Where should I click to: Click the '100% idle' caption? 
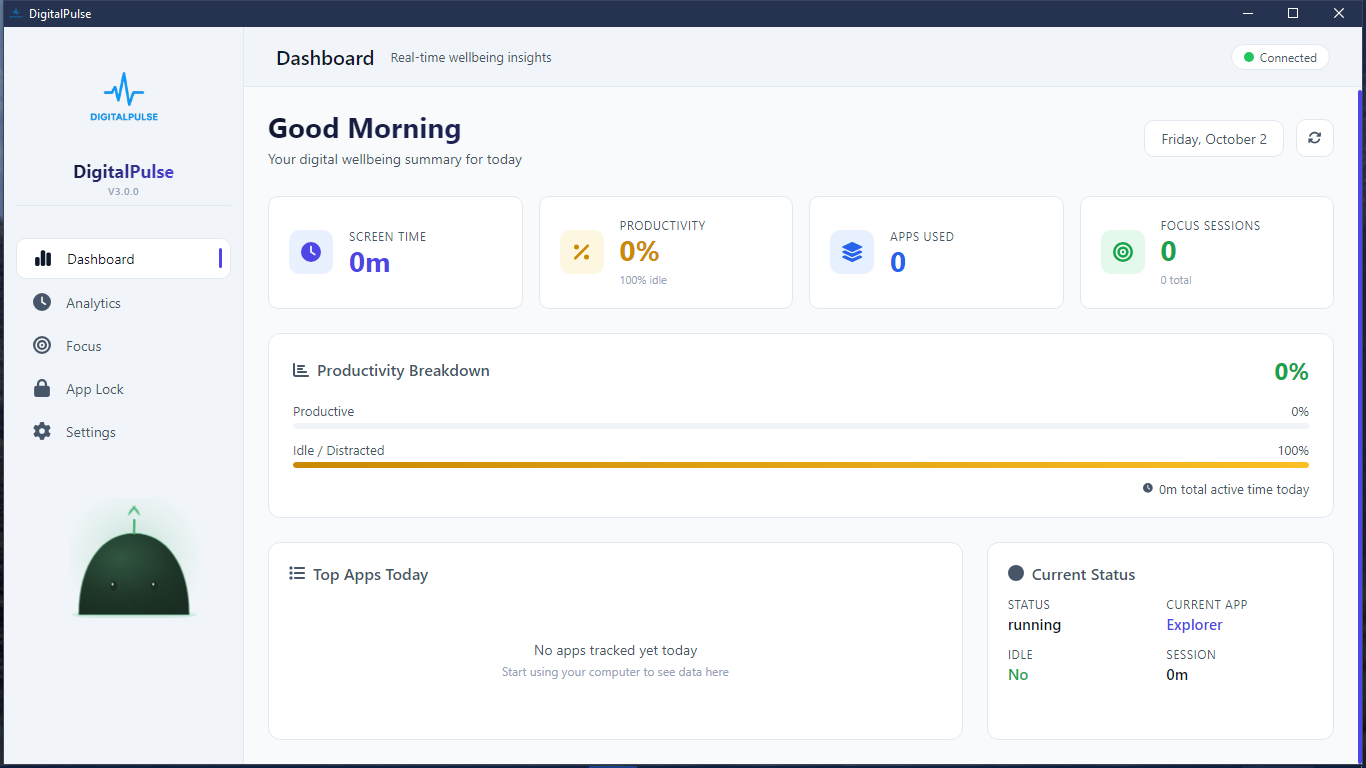click(643, 280)
